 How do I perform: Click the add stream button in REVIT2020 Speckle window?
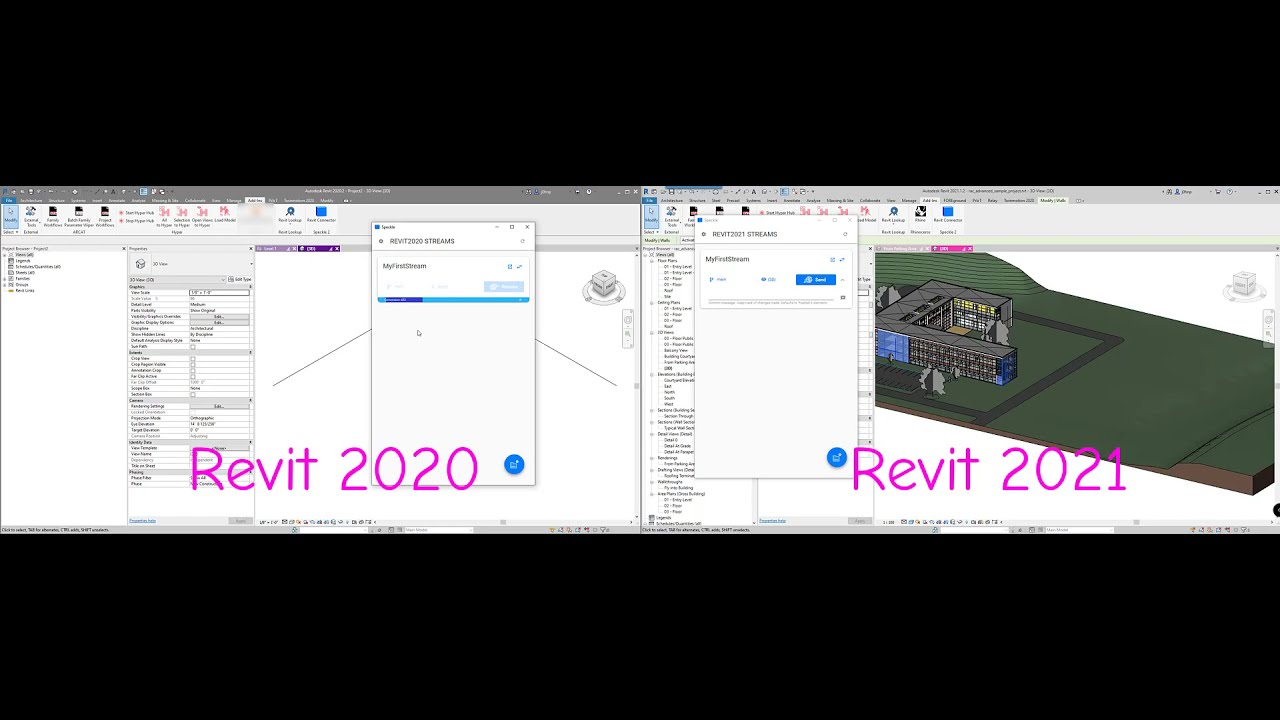[514, 464]
